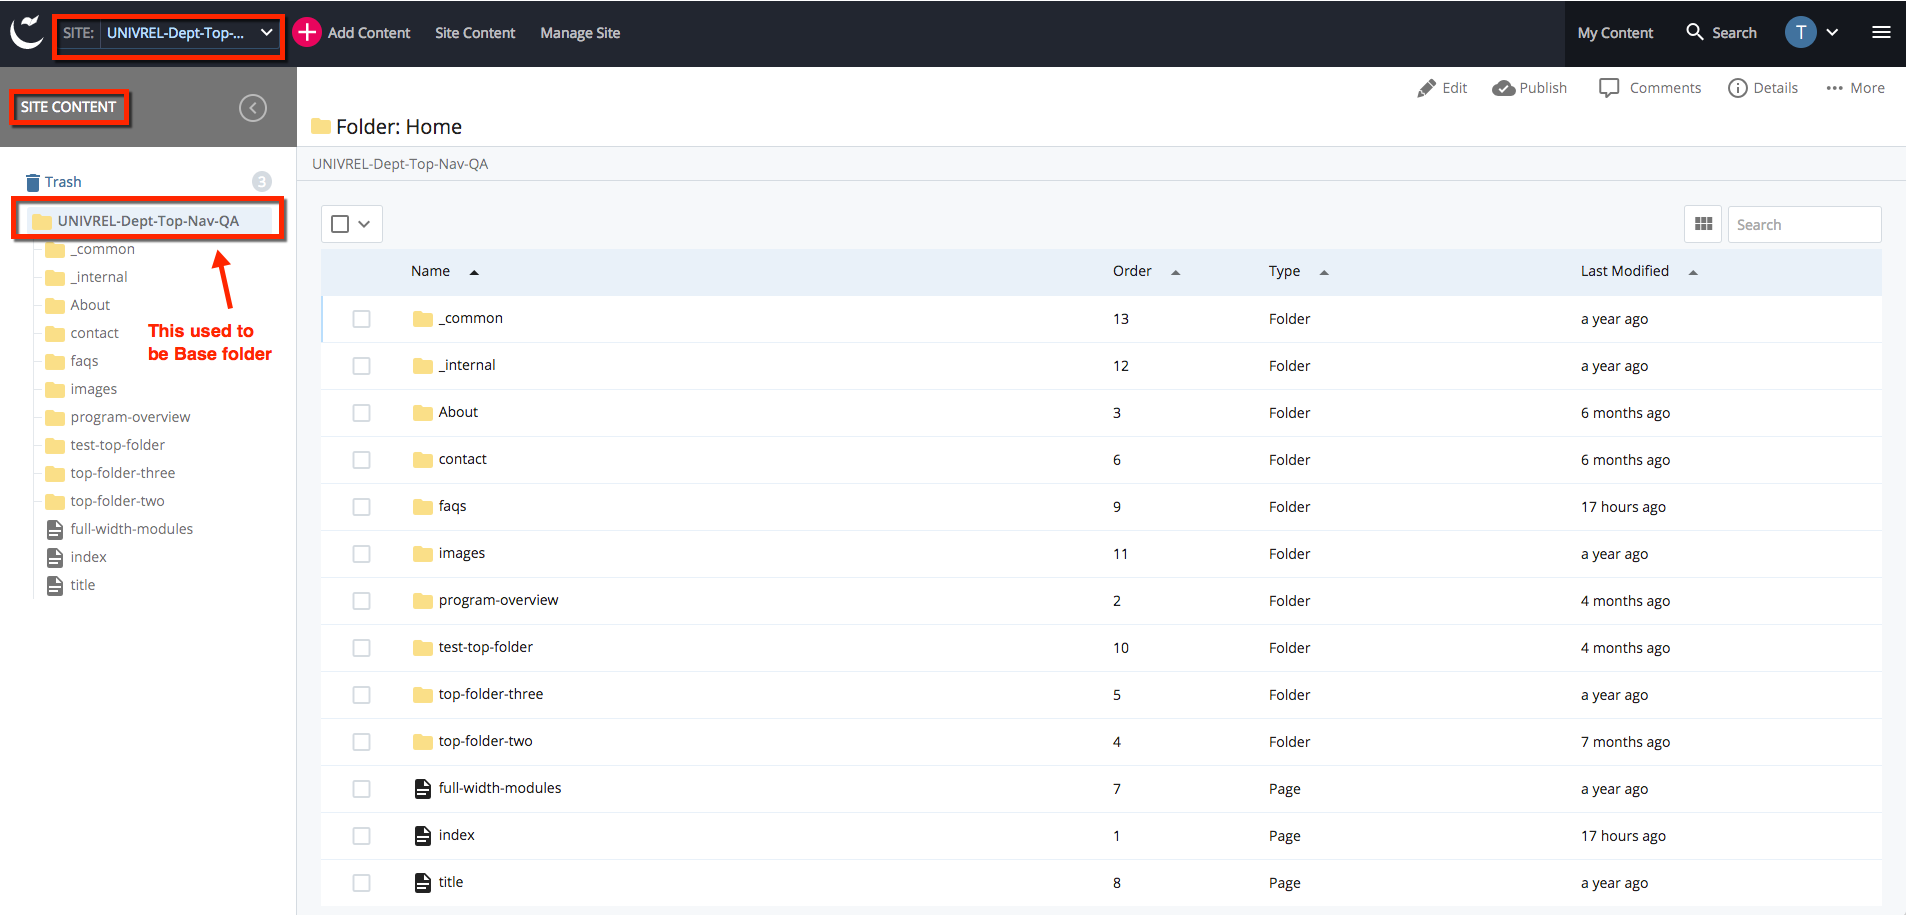1907x916 pixels.
Task: Check the faqs row checkbox
Action: [x=361, y=507]
